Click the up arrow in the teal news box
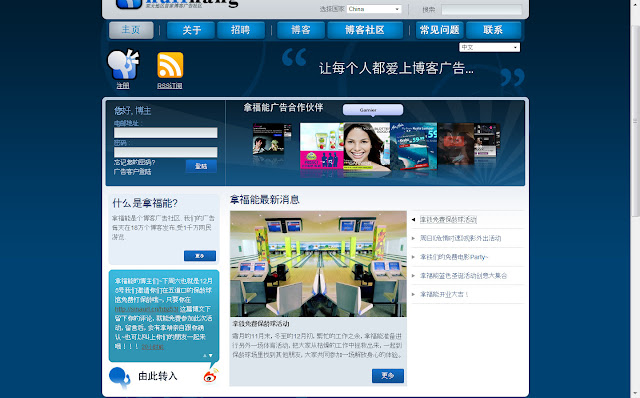Viewport: 640px width, 398px height. [205, 356]
